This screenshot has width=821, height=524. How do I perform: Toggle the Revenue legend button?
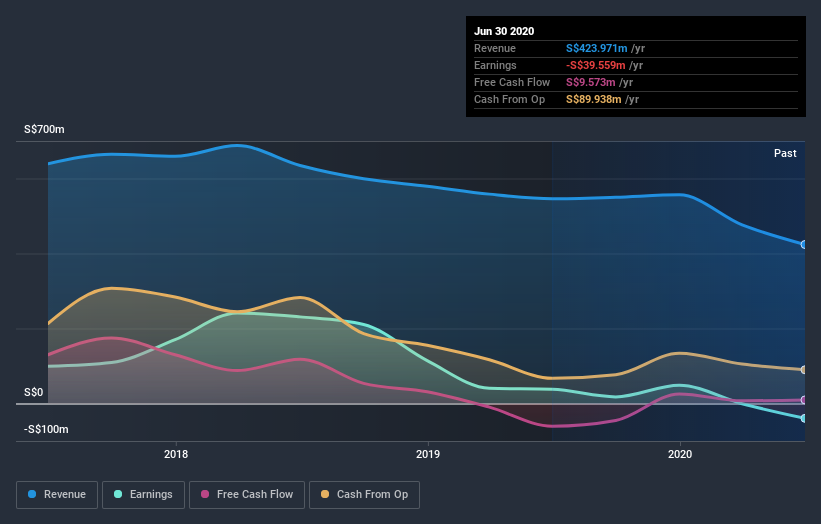tap(57, 495)
